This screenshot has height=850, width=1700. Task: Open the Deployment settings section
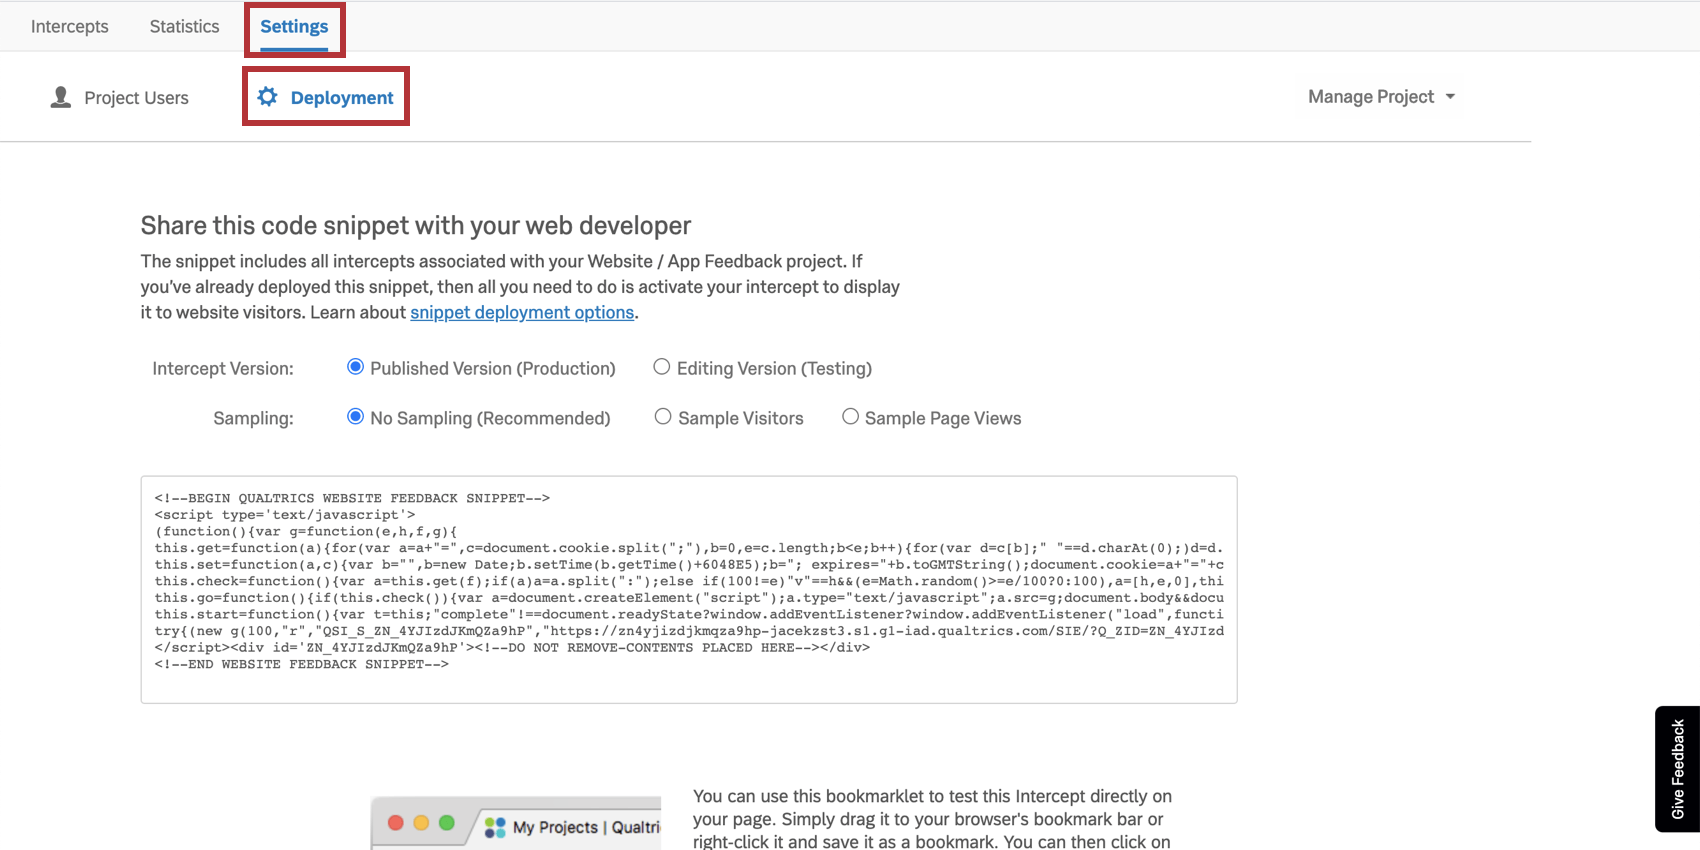pyautogui.click(x=326, y=97)
